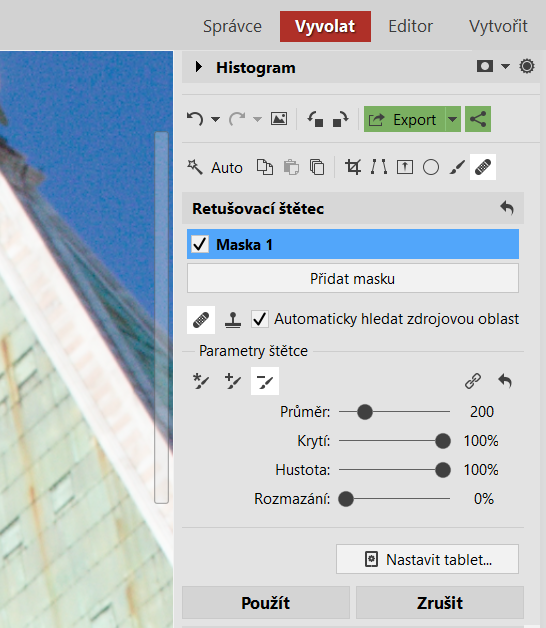Screen dimensions: 546x628
Task: Open the Export dropdown arrow
Action: tap(453, 119)
